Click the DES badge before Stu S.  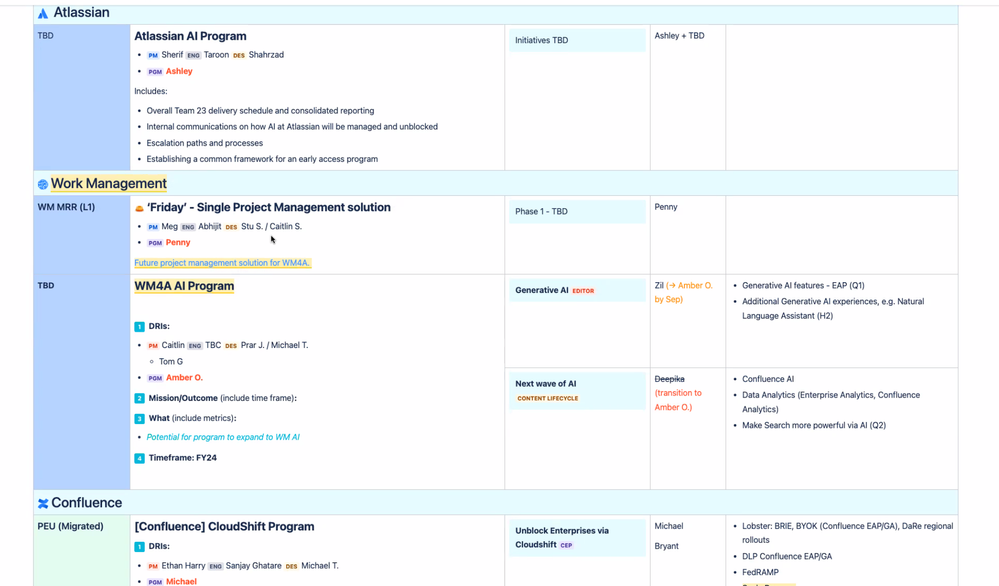point(231,227)
